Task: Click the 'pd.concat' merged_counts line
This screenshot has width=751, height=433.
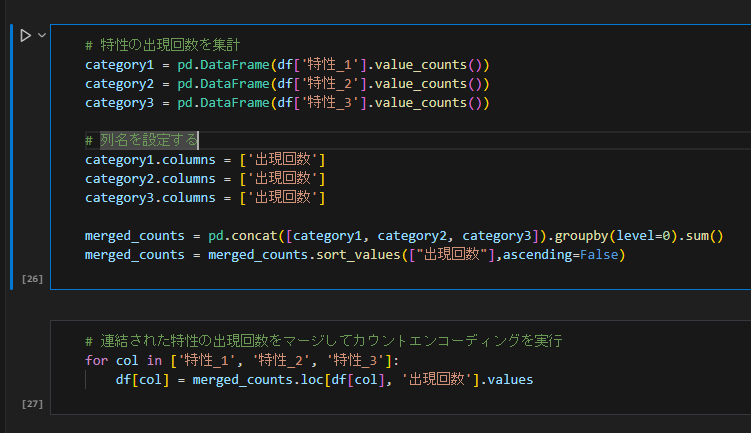Action: tap(404, 236)
